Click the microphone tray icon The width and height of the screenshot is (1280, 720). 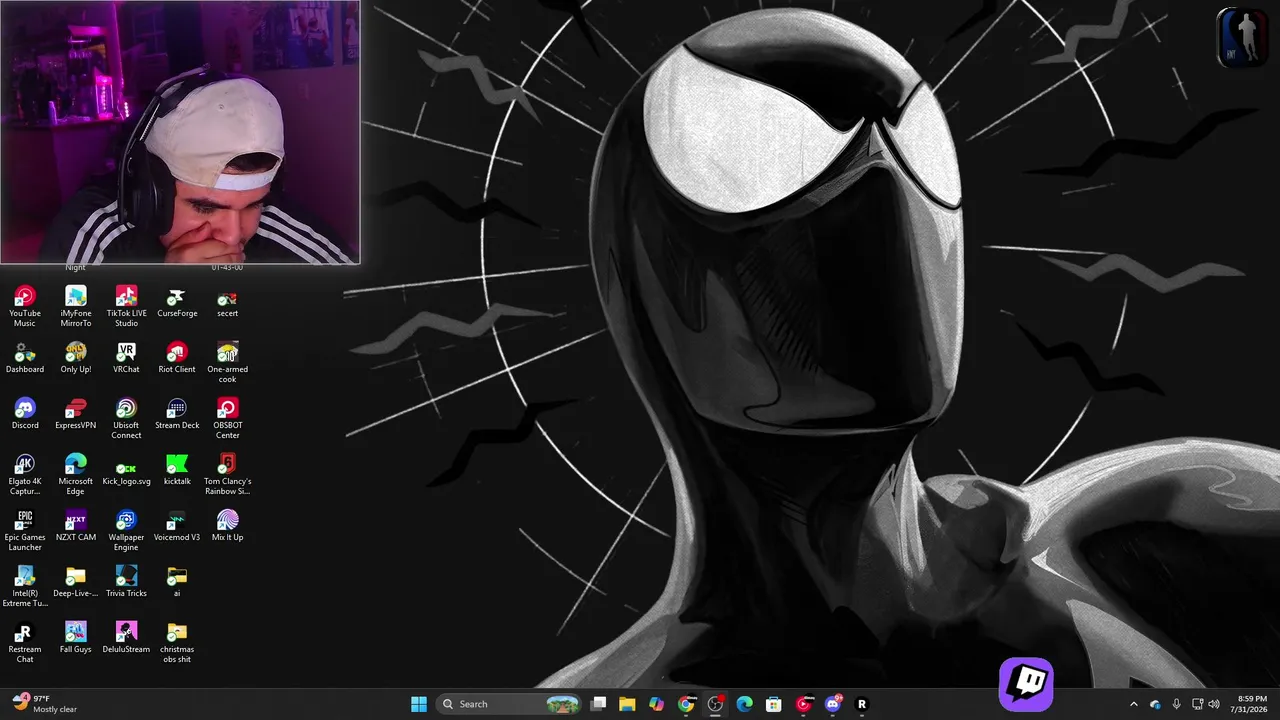coord(1176,704)
